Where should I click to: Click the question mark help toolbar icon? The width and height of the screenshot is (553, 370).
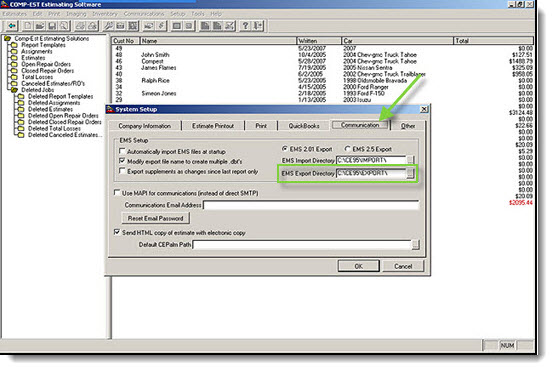click(x=245, y=26)
